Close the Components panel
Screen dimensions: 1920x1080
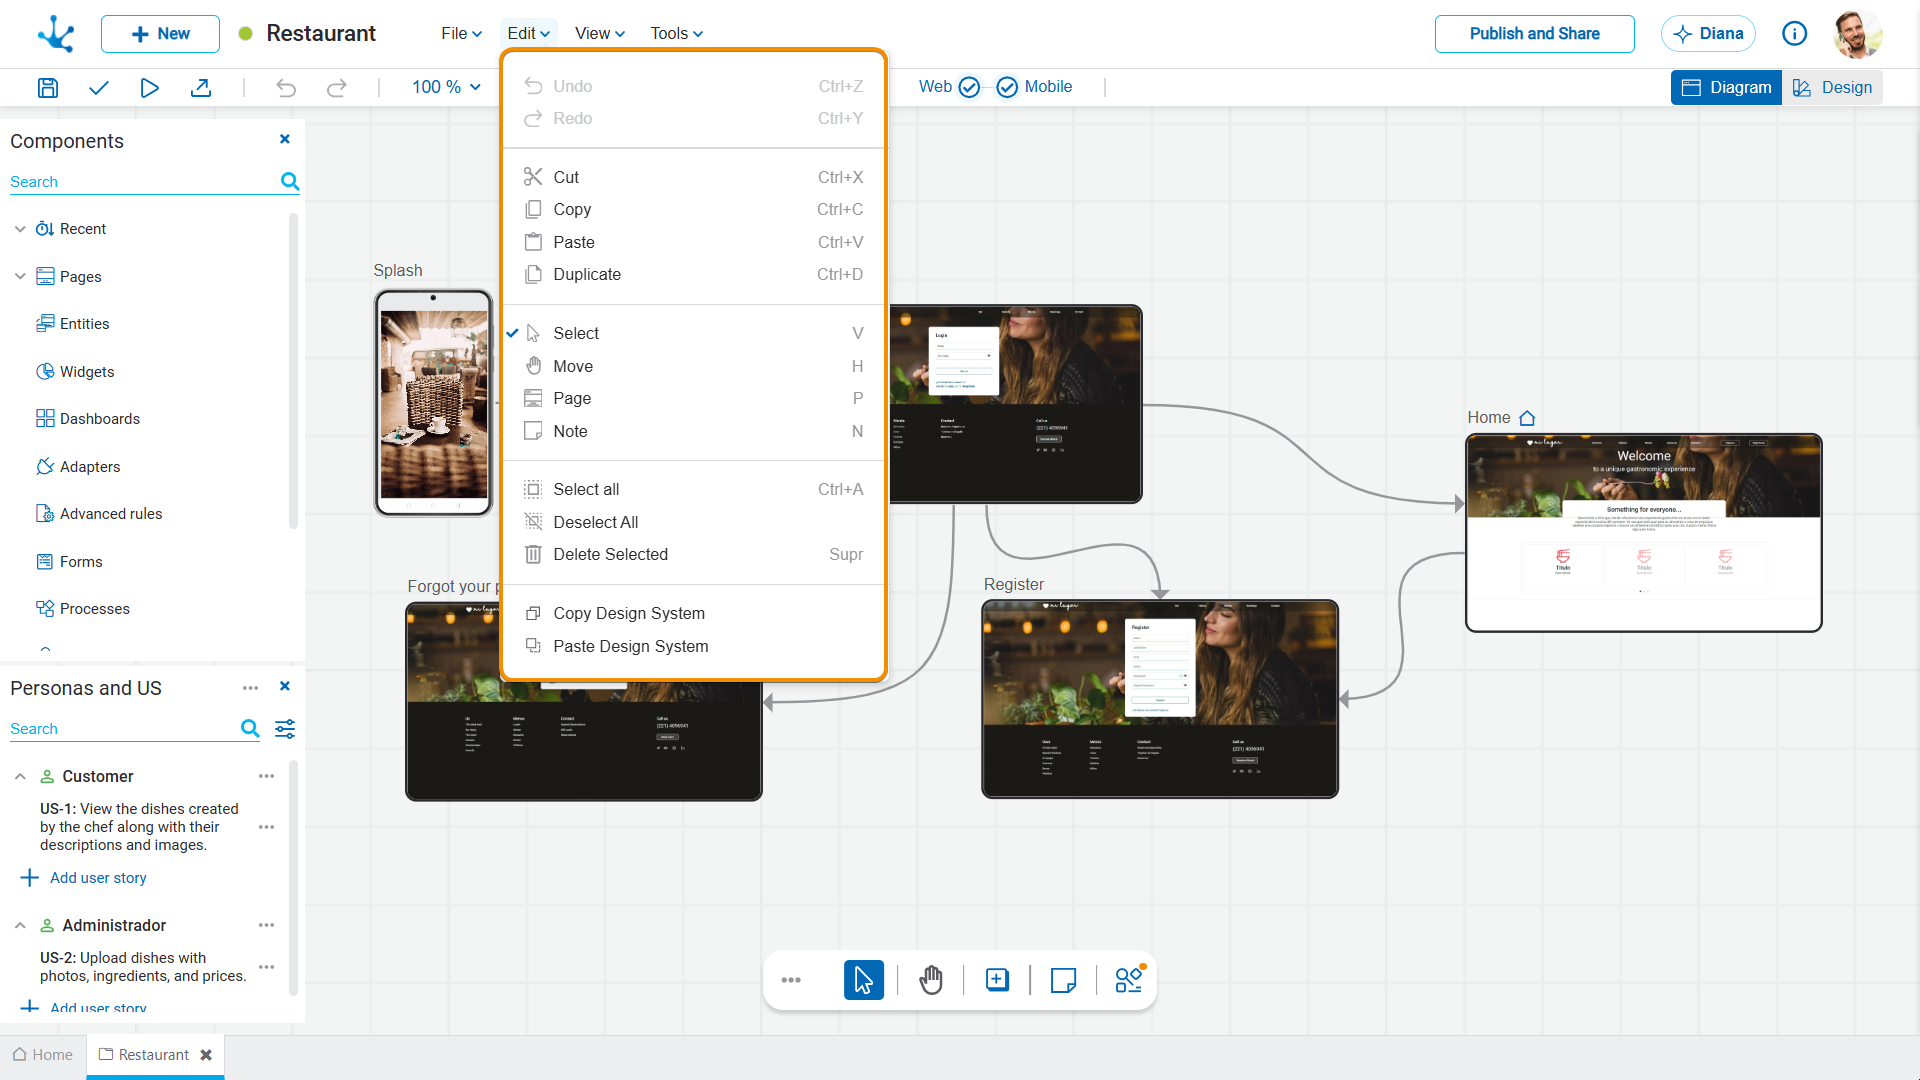coord(285,139)
